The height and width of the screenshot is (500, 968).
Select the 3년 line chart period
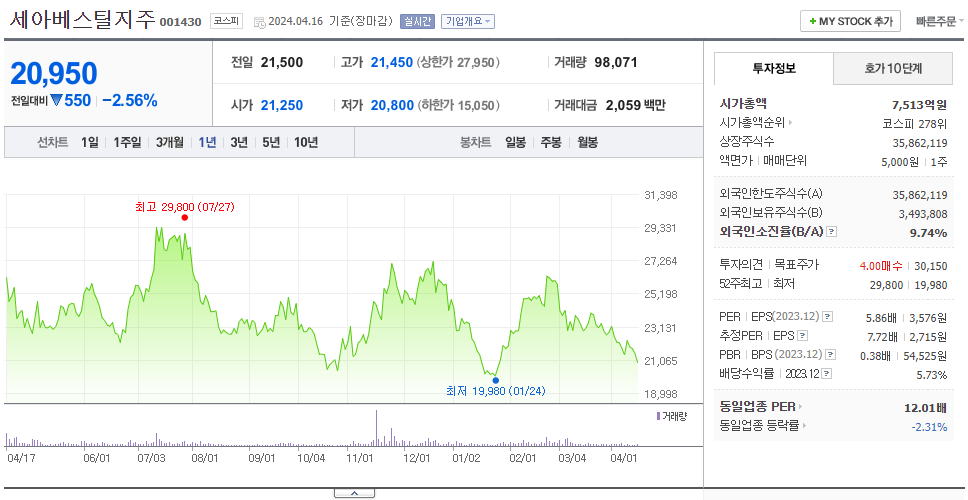coord(239,143)
